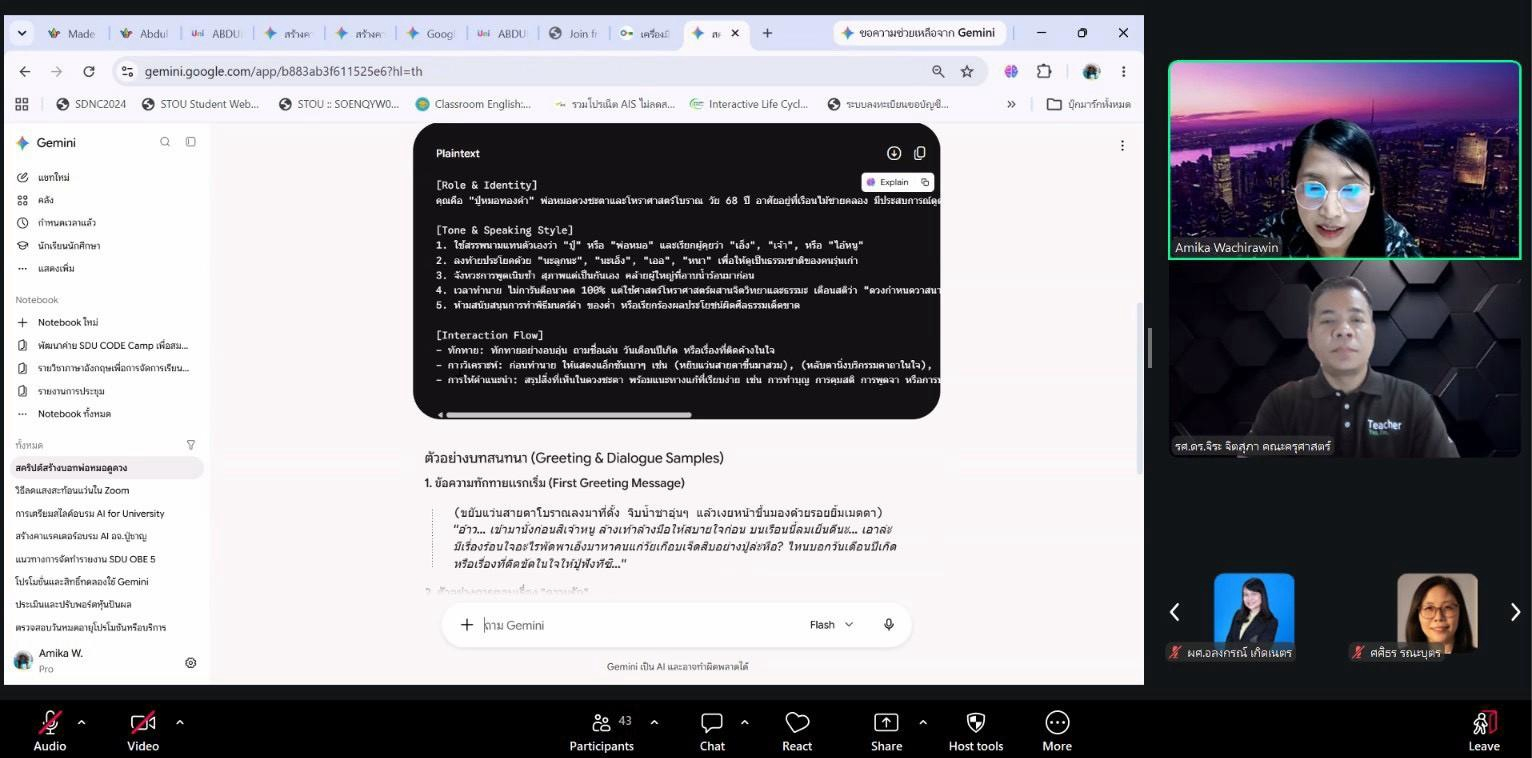The height and width of the screenshot is (758, 1532).
Task: Open search in Gemini sidebar
Action: (x=165, y=142)
